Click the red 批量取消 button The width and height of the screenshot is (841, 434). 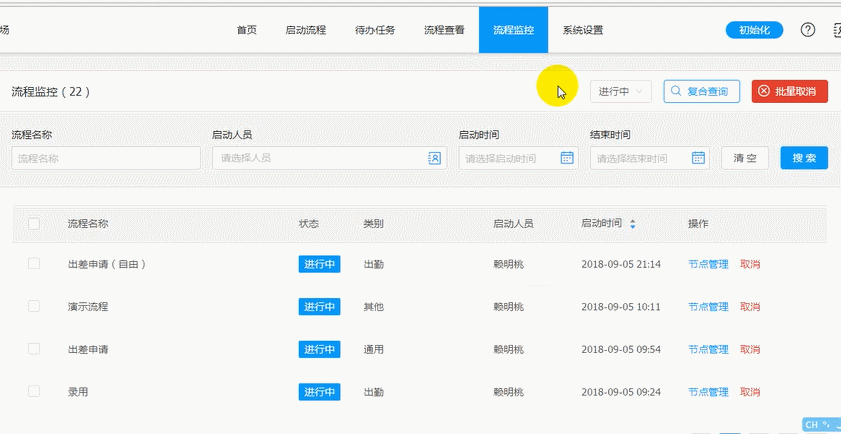(x=790, y=92)
